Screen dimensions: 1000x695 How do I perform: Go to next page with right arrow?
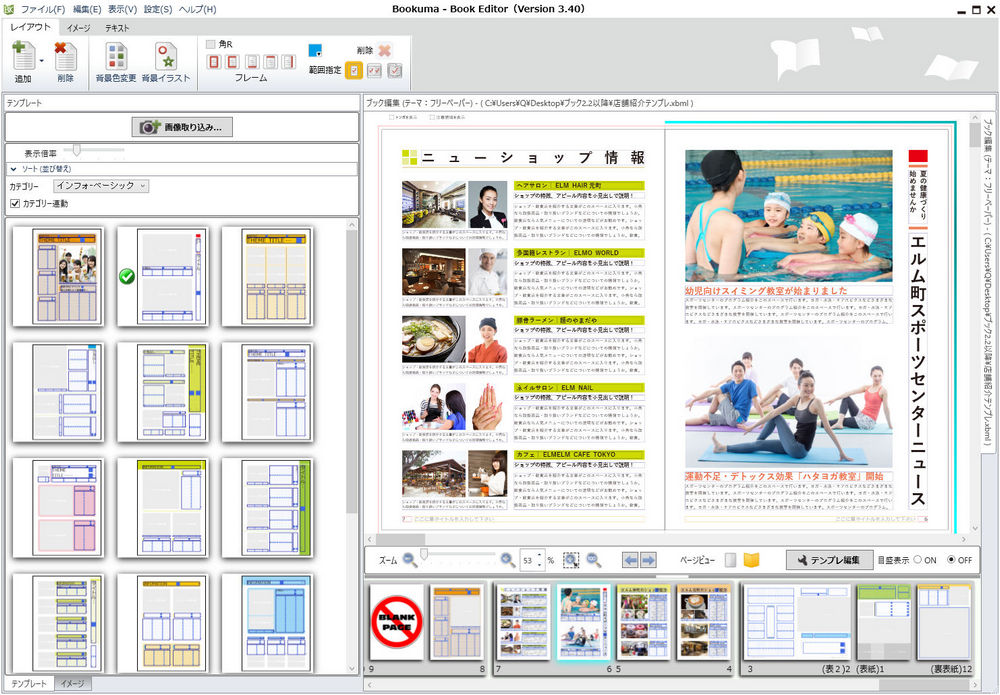click(649, 560)
